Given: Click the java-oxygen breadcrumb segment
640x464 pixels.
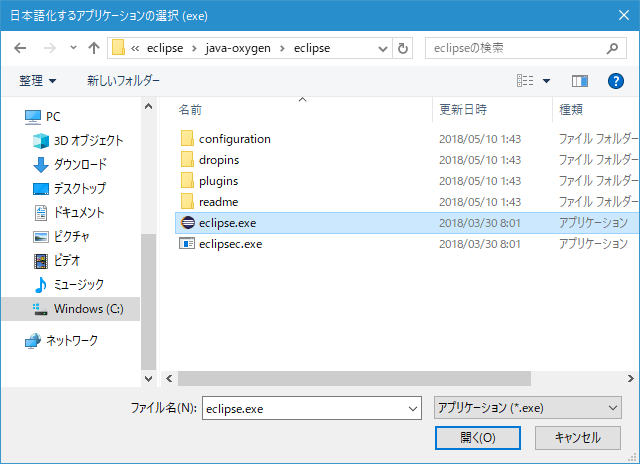Looking at the screenshot, I should point(238,48).
